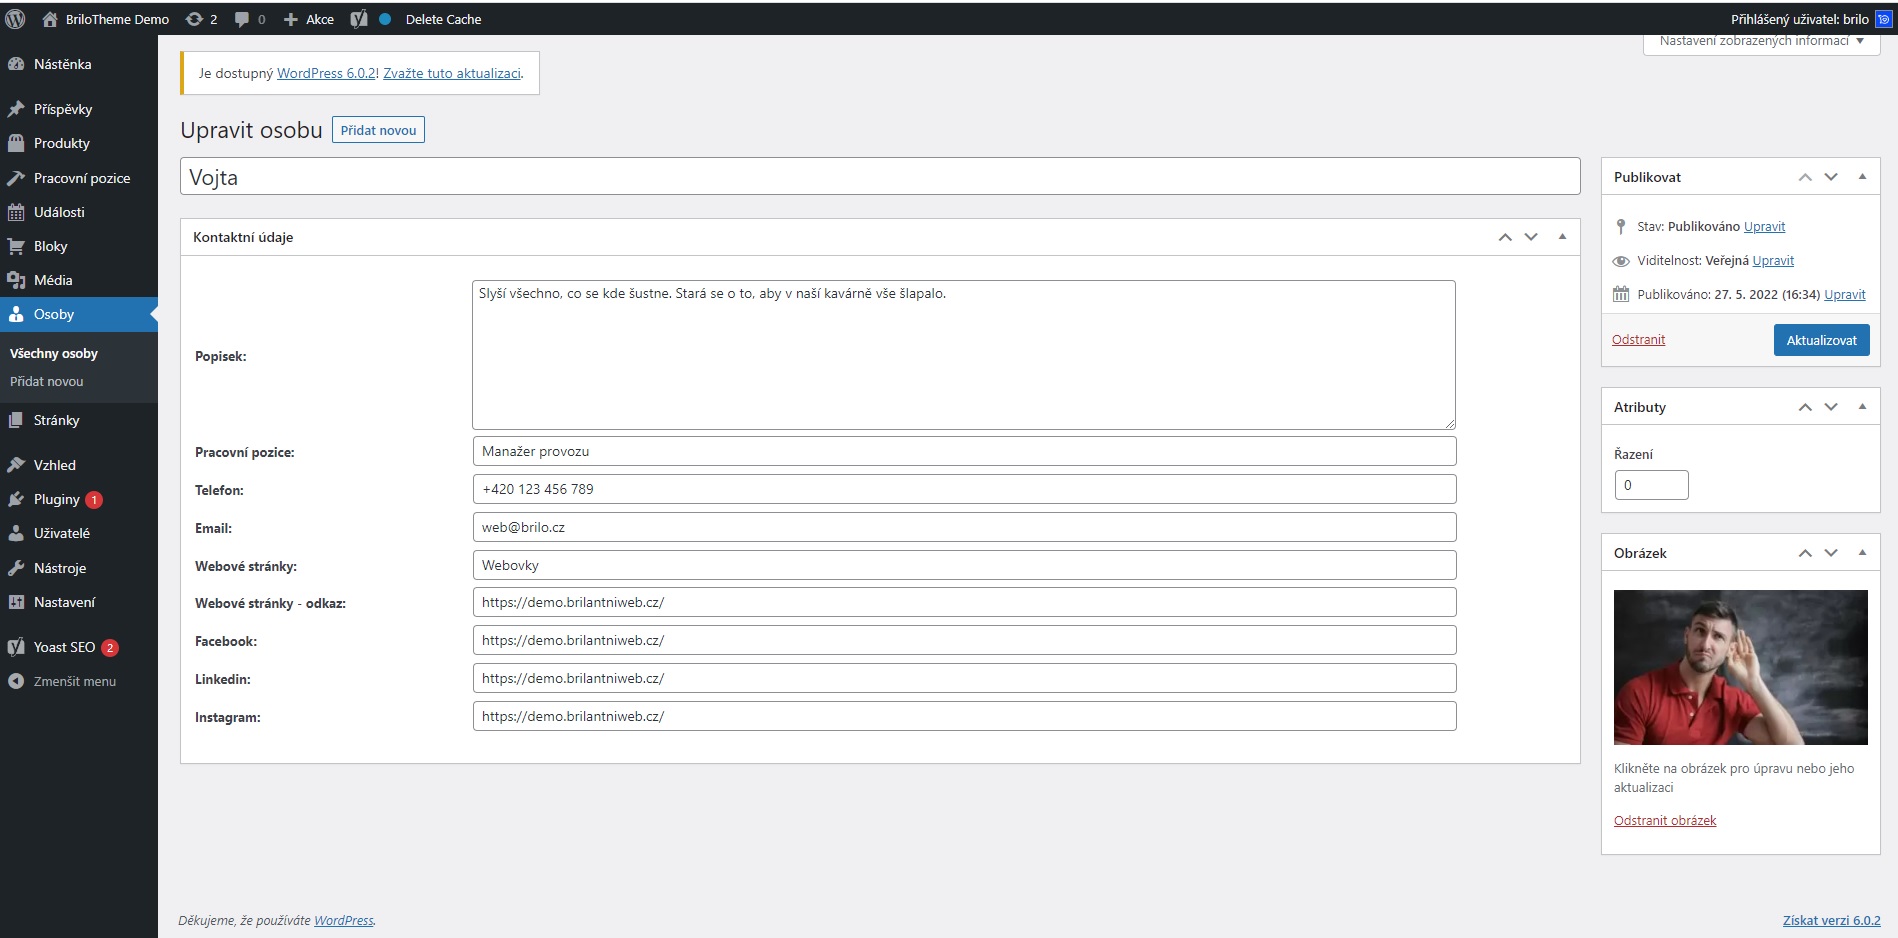Open the brilo user avatar icon

click(1883, 19)
